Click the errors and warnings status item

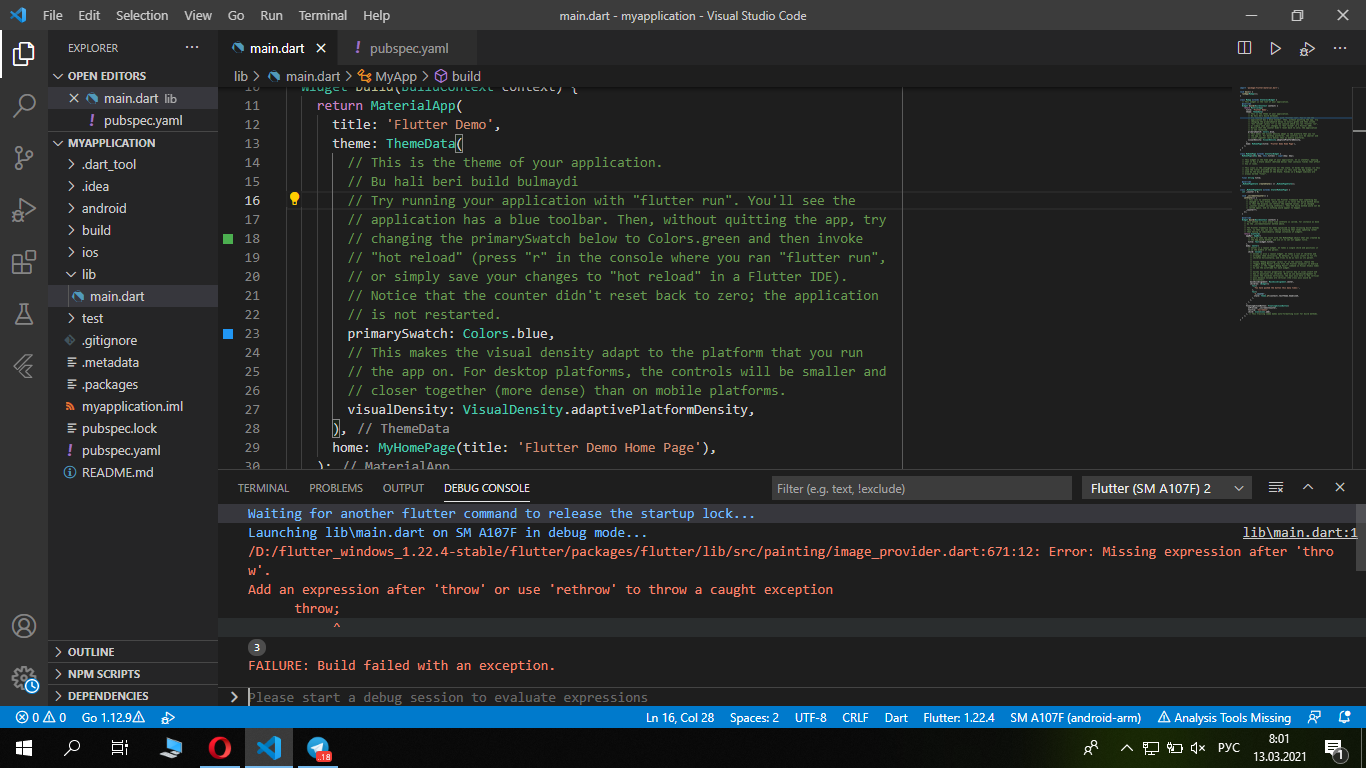point(41,718)
